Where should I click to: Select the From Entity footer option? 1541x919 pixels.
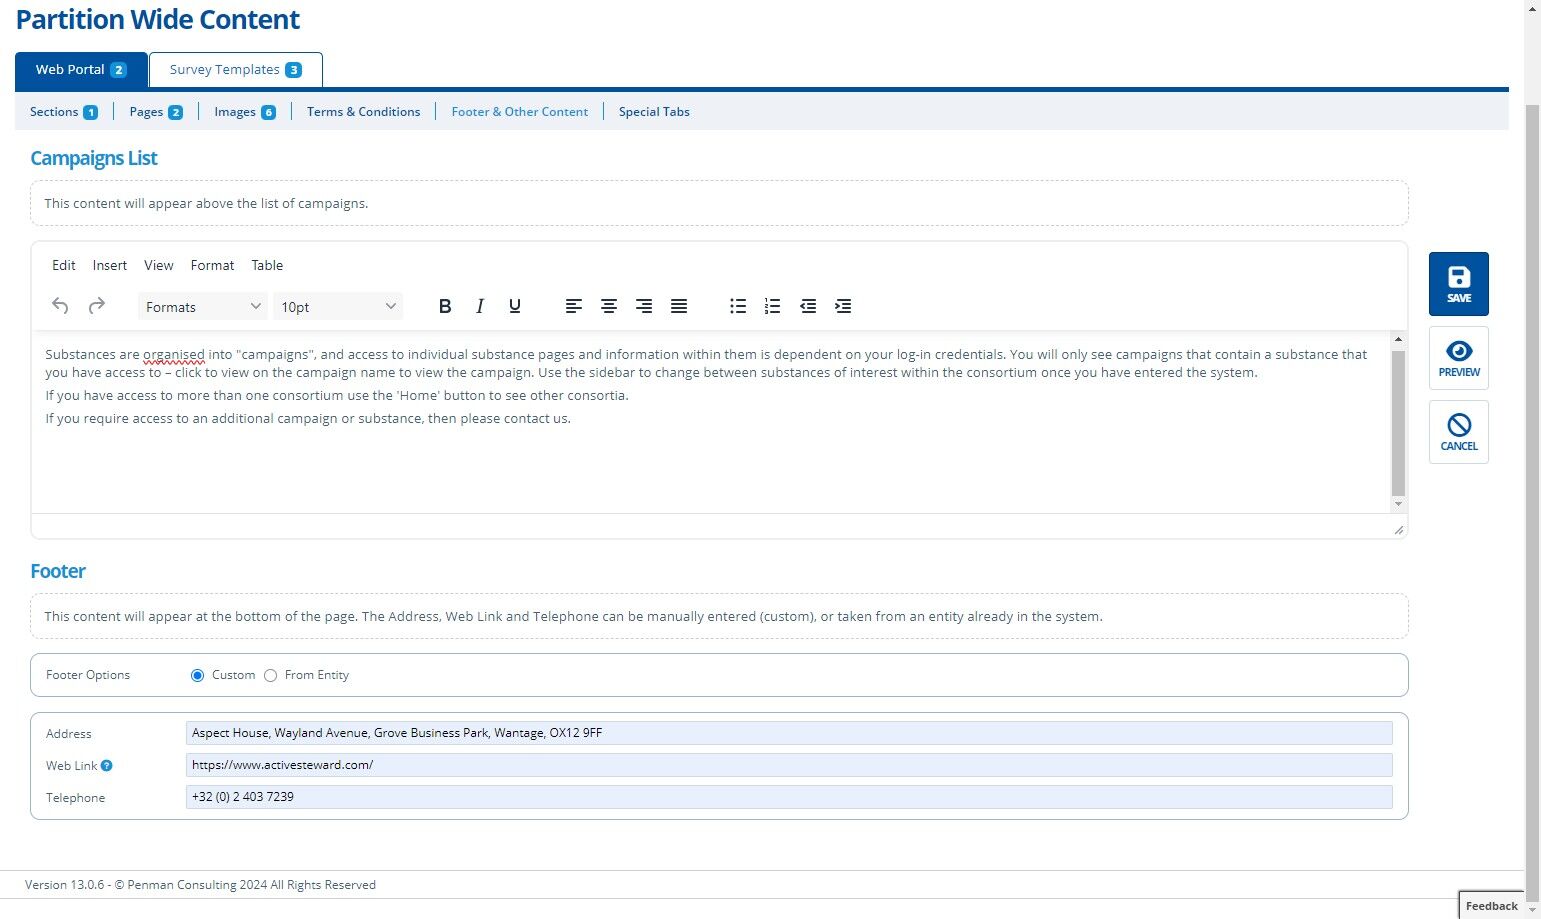pos(270,676)
